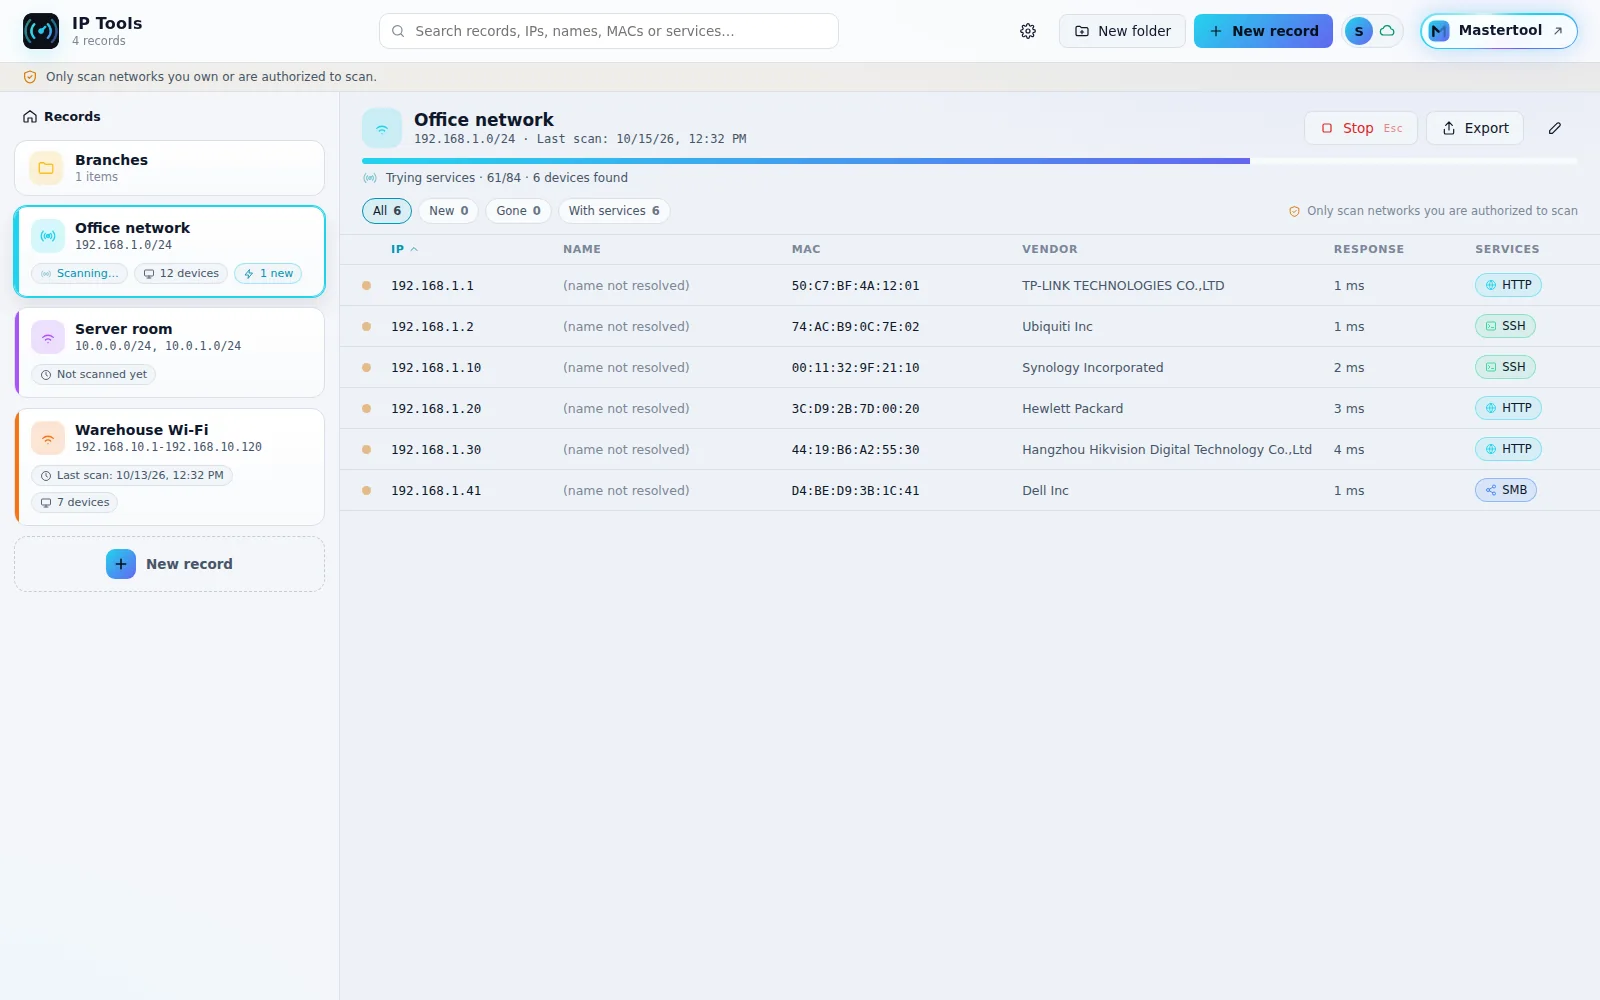This screenshot has height=1000, width=1600.
Task: Filter by With services 6 chip
Action: tap(614, 211)
